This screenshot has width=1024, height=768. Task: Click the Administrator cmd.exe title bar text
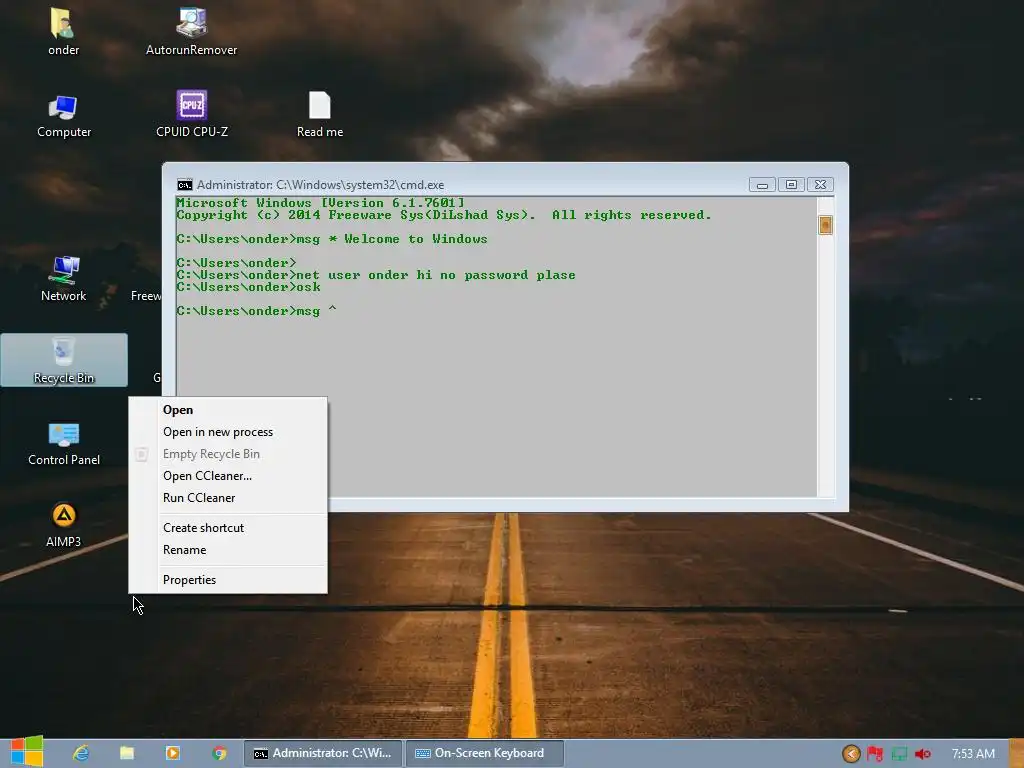click(x=320, y=185)
